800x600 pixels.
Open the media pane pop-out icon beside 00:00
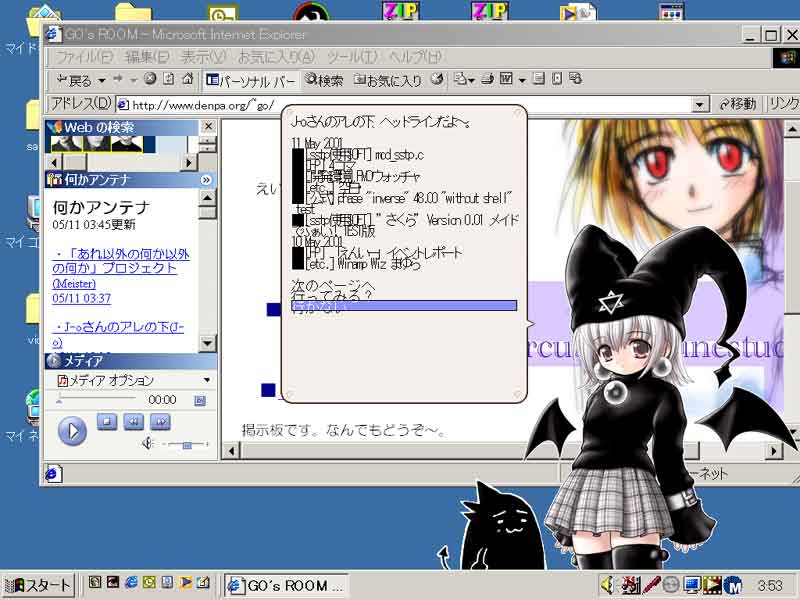200,401
